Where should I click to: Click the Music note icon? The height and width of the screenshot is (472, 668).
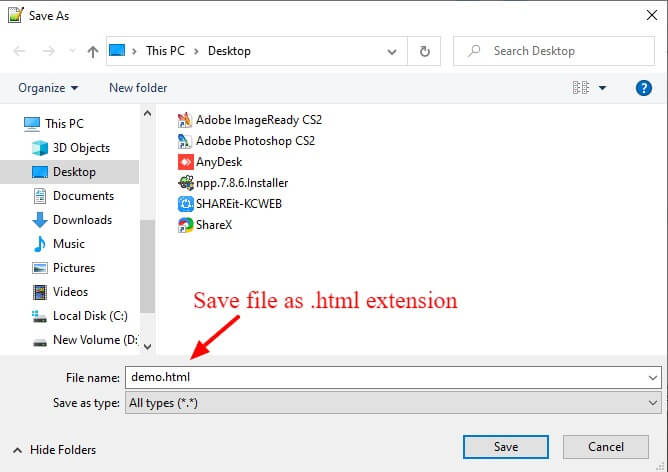click(40, 244)
